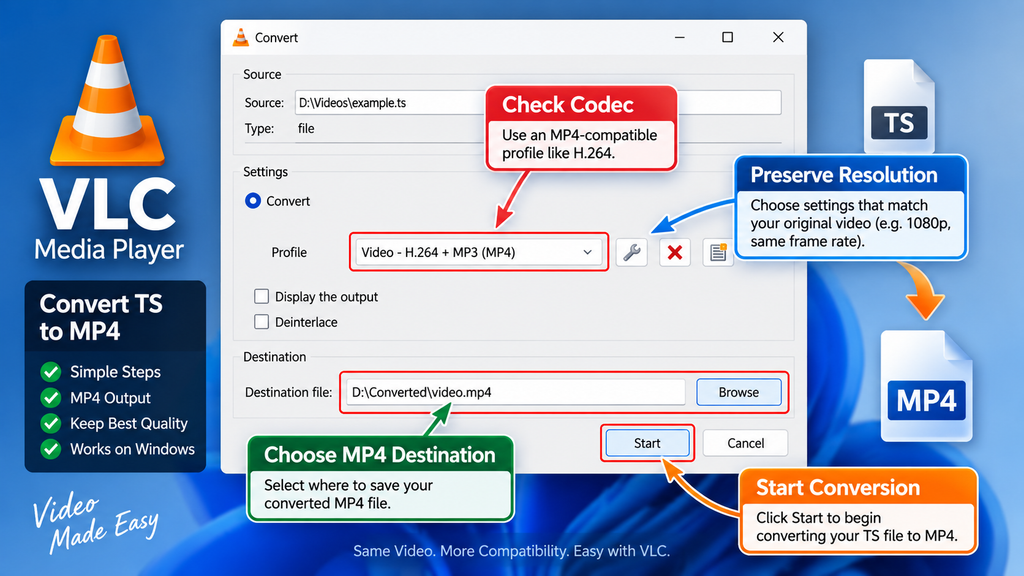1024x576 pixels.
Task: Click the Destination file field D:\Converted\video.mp4
Action: [515, 392]
